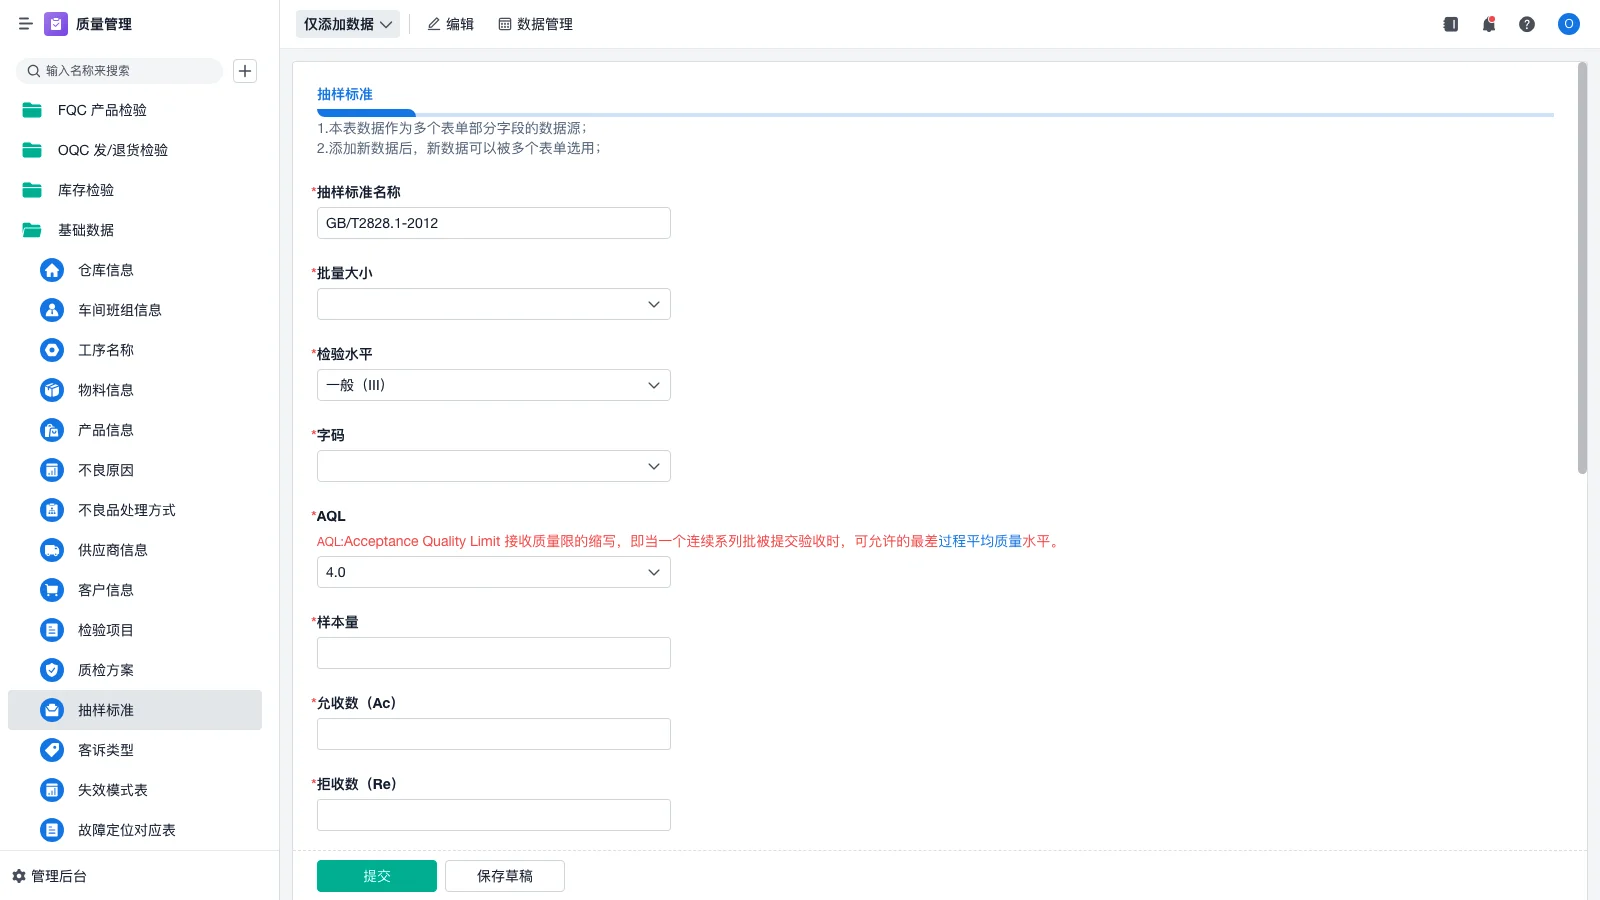Click the help question-mark icon
1600x900 pixels.
click(x=1527, y=24)
